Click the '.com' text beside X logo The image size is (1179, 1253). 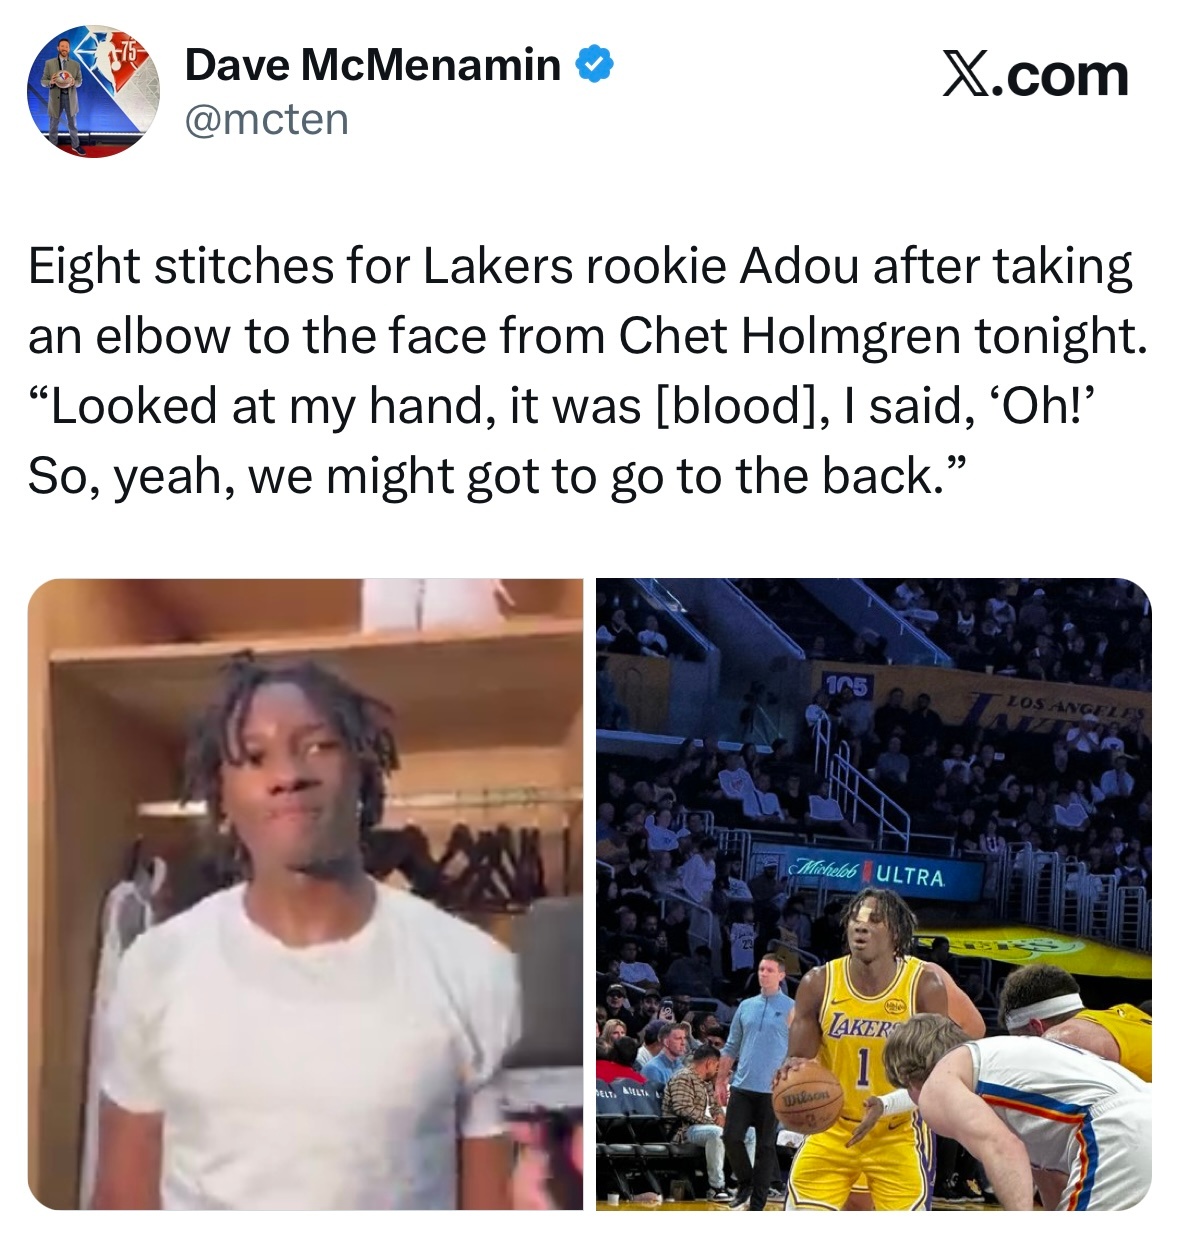[1060, 76]
